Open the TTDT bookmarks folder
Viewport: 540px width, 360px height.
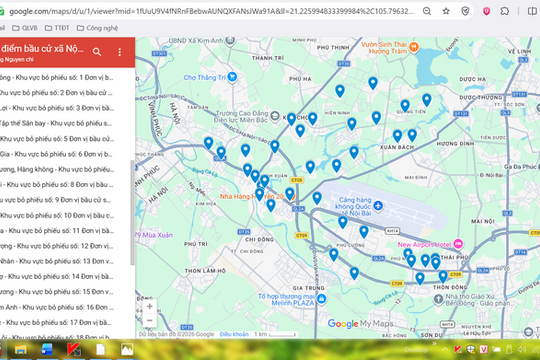[57, 28]
